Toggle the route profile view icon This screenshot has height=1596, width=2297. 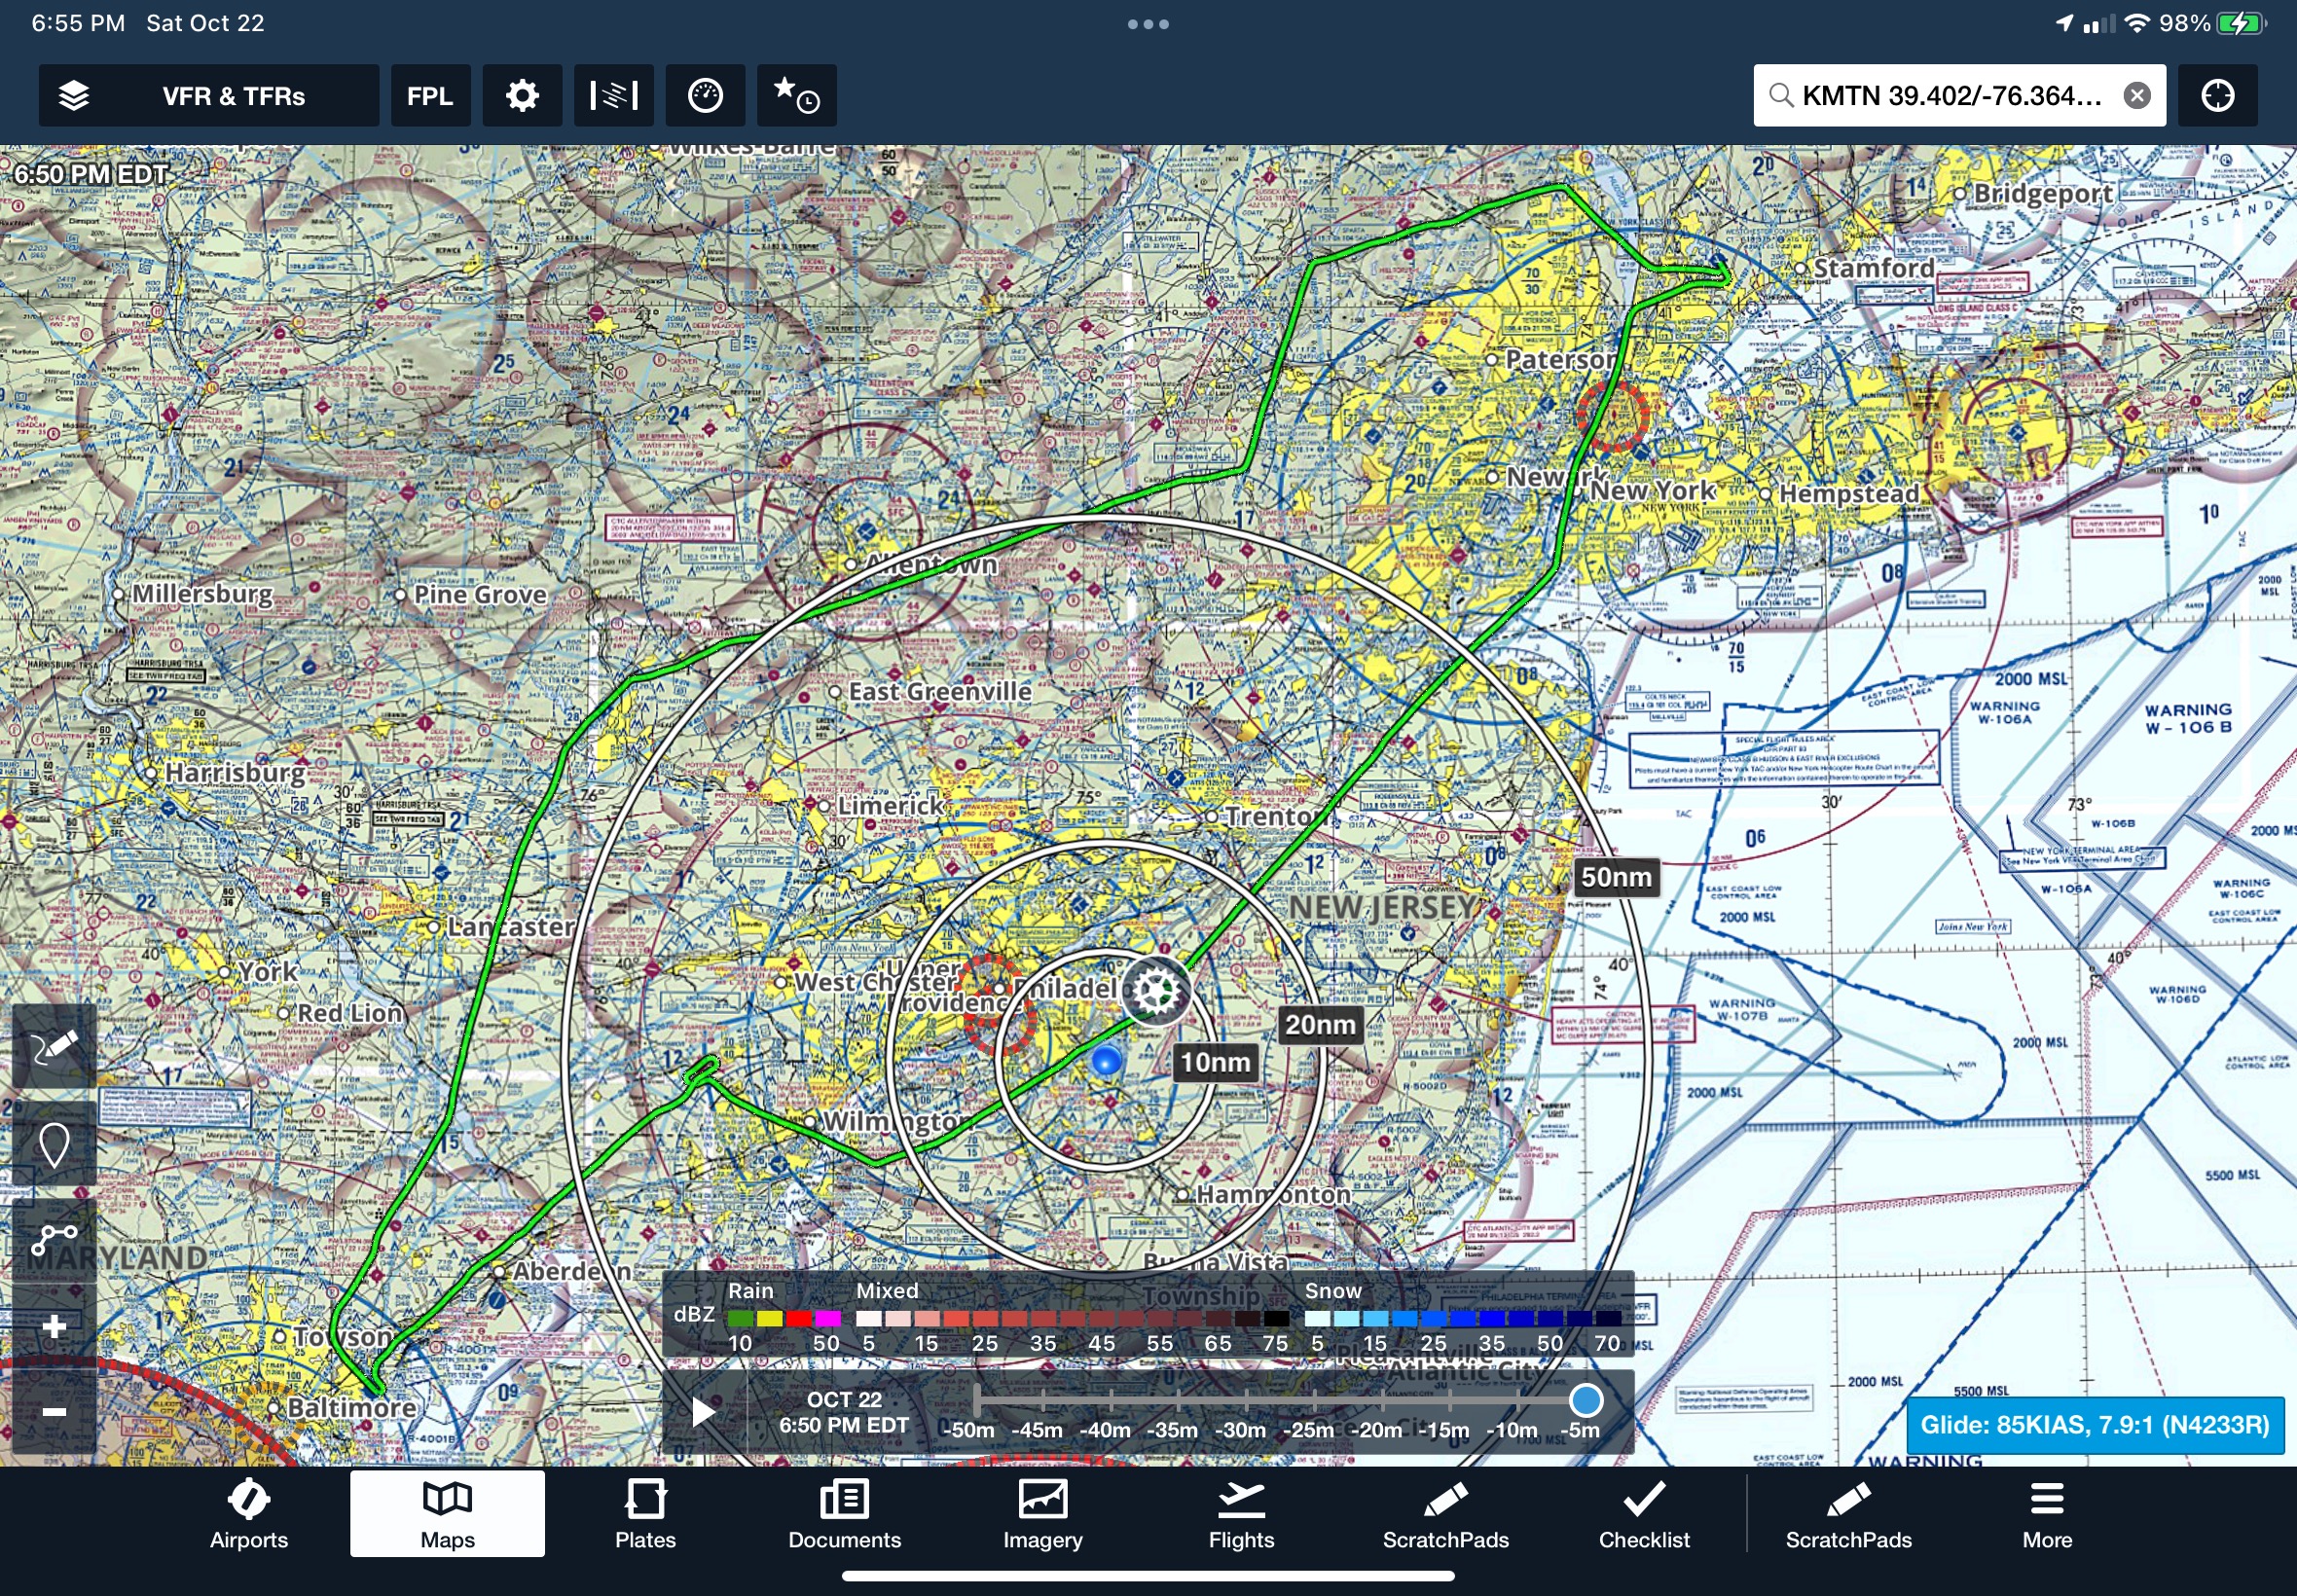coord(613,96)
